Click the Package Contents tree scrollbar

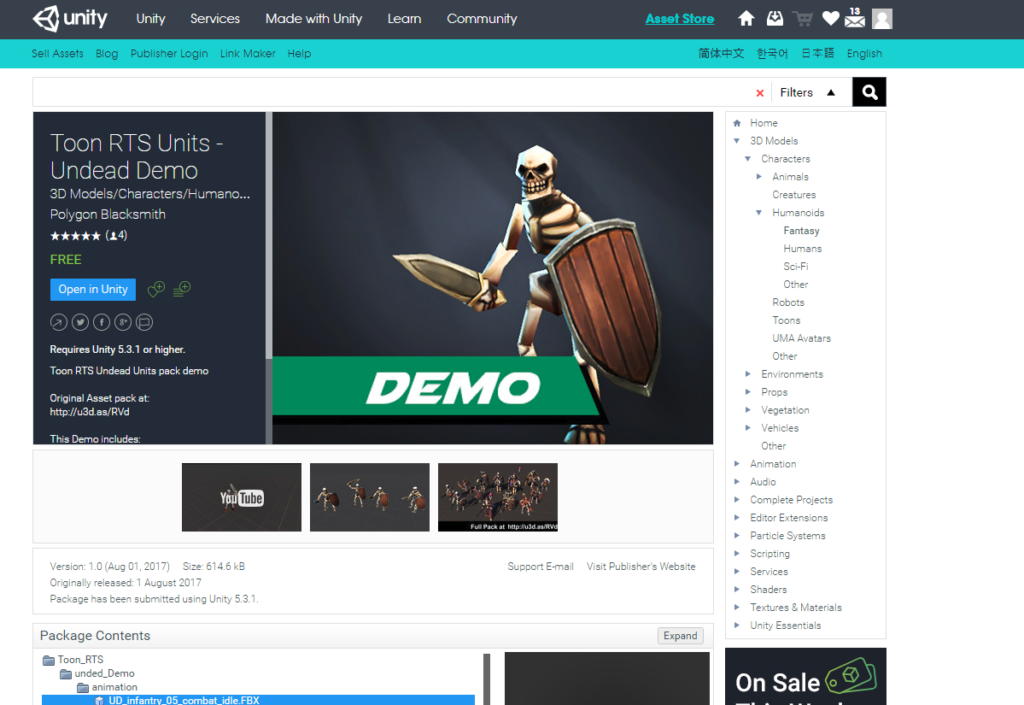487,679
